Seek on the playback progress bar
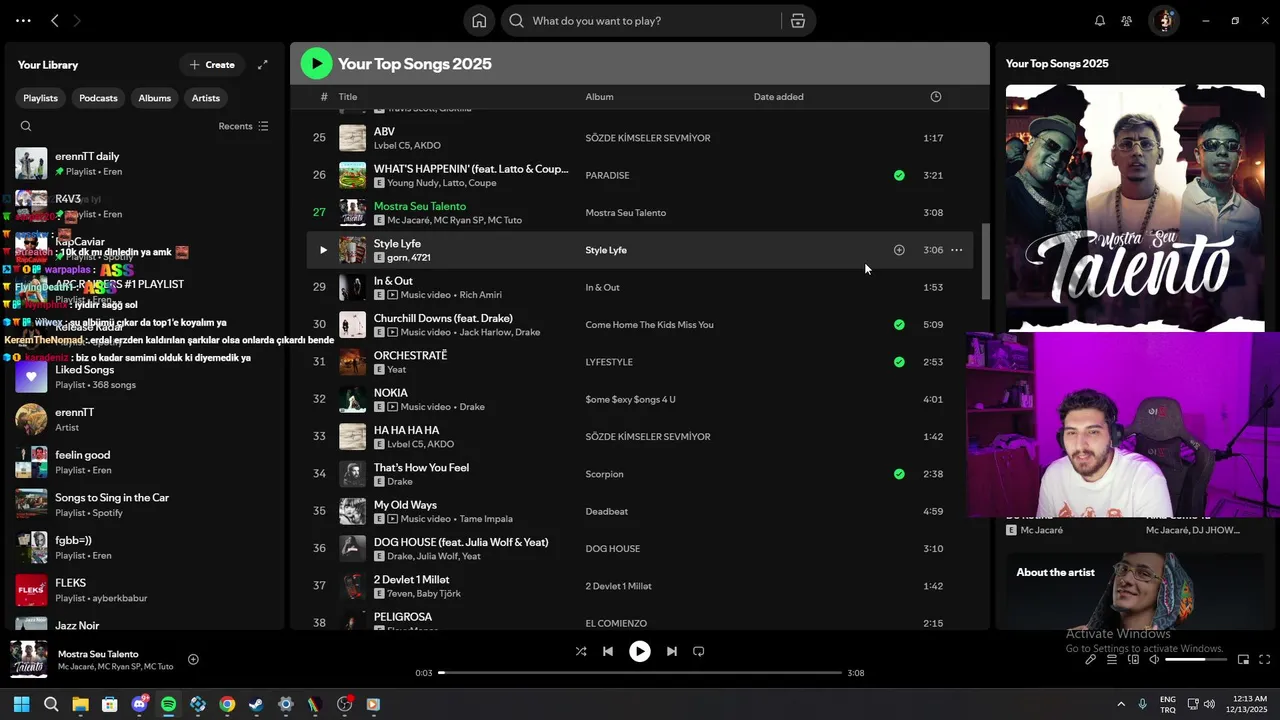Viewport: 1280px width, 720px height. (x=640, y=673)
